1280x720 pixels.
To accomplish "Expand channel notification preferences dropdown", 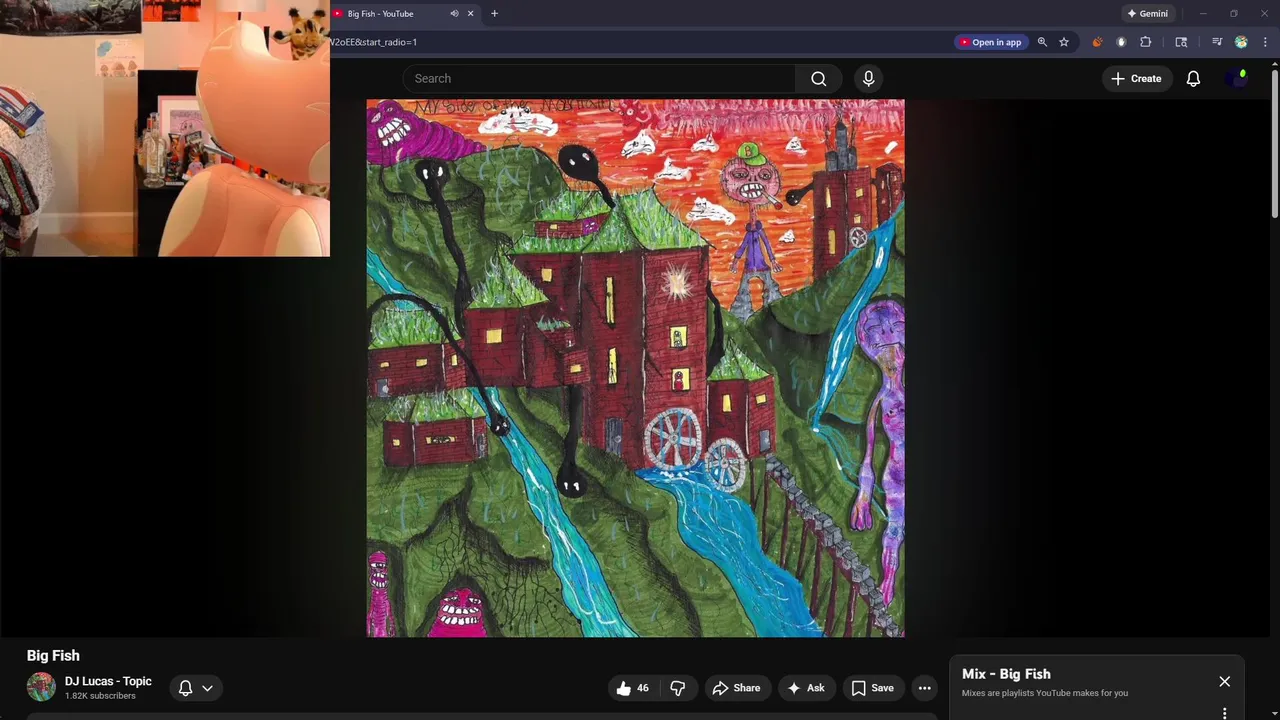I will (196, 688).
